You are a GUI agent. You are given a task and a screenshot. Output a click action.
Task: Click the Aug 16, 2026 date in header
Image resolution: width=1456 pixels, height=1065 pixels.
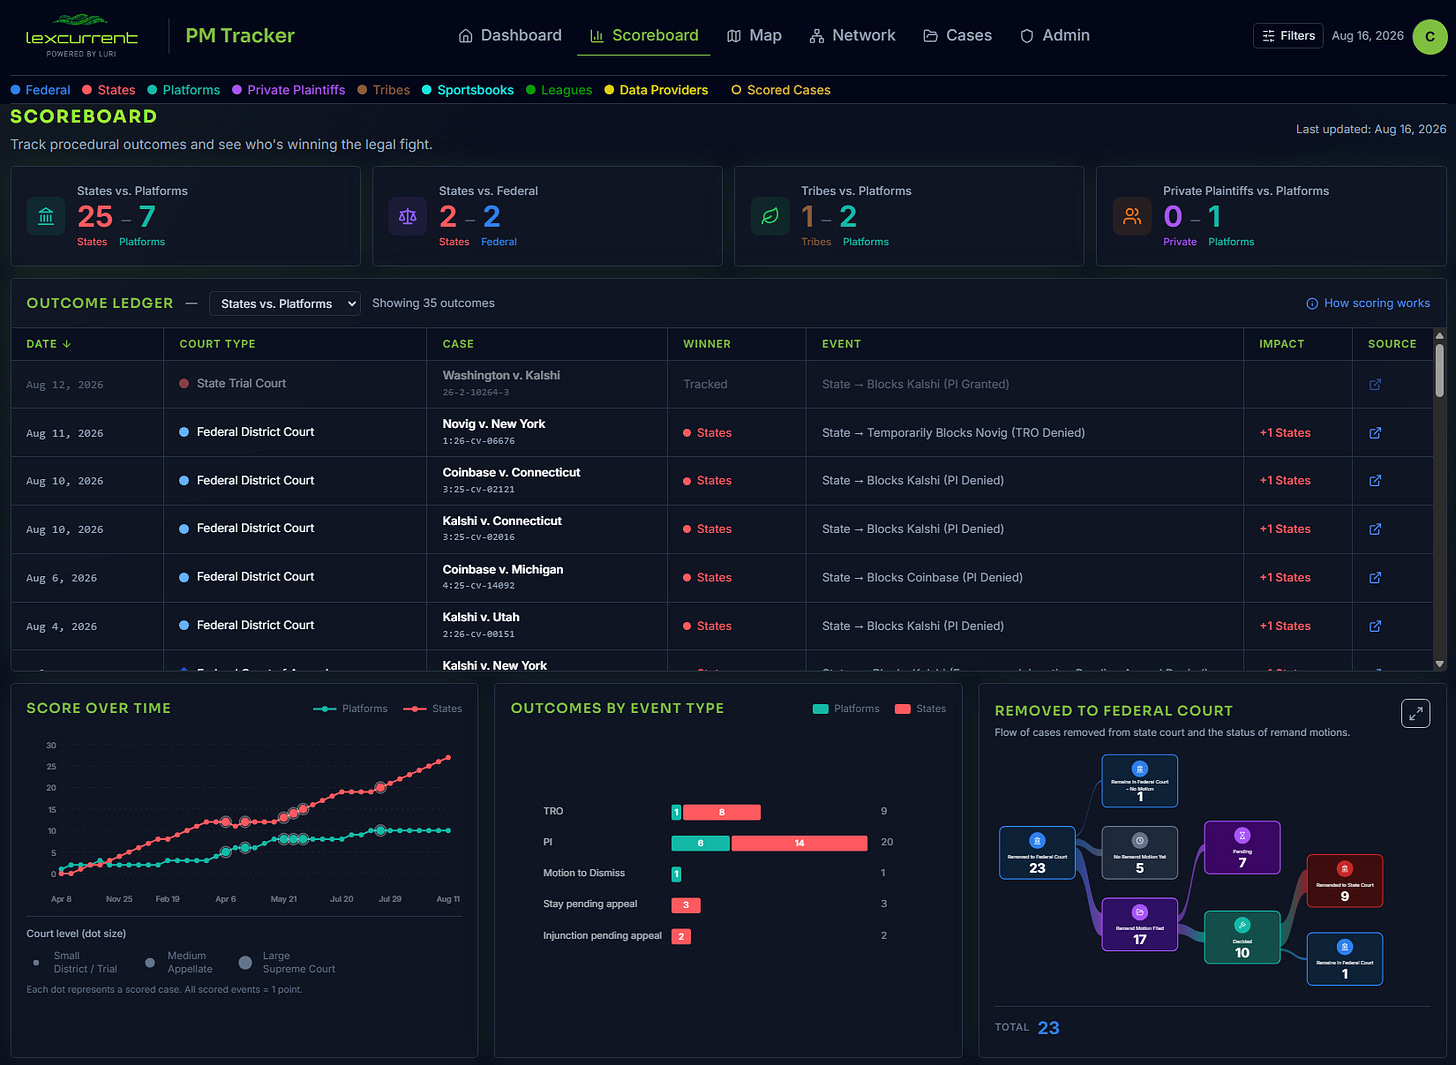click(x=1367, y=36)
